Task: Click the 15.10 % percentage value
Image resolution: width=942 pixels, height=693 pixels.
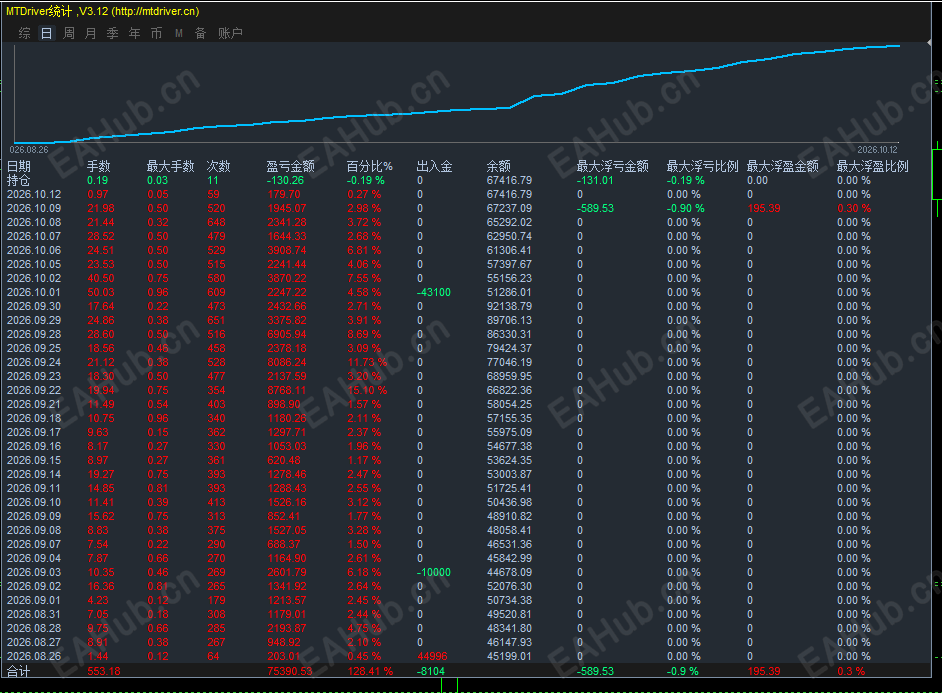Action: click(367, 390)
